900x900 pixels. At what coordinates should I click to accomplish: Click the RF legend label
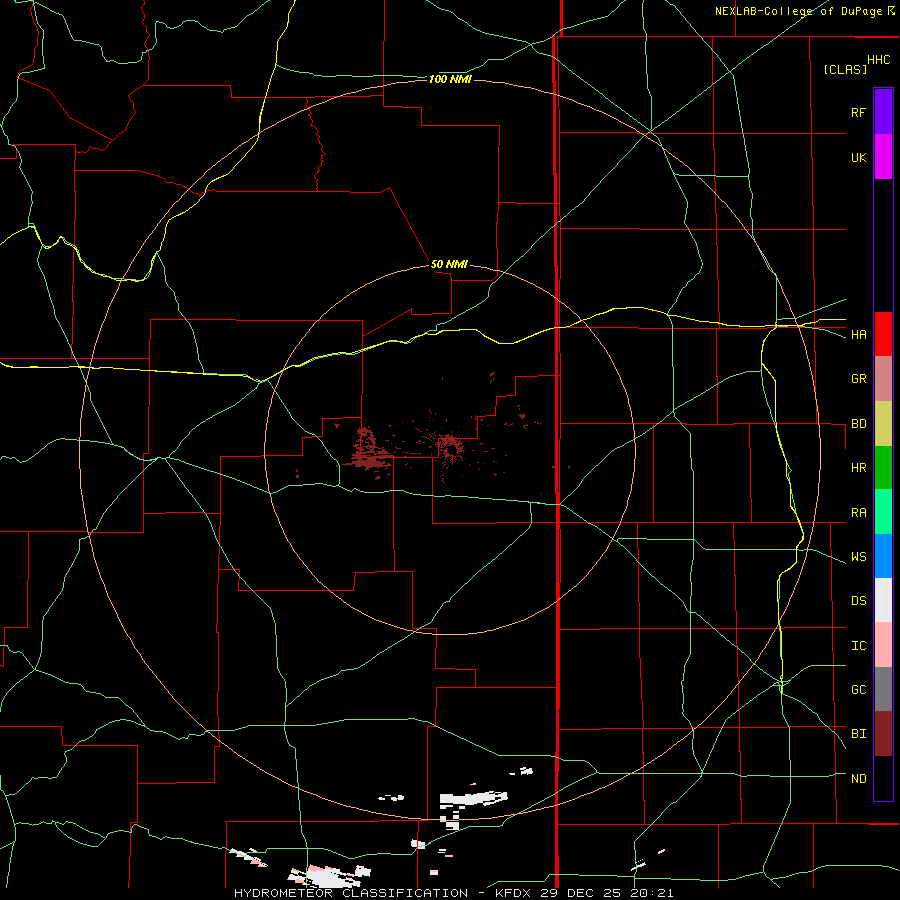click(858, 112)
